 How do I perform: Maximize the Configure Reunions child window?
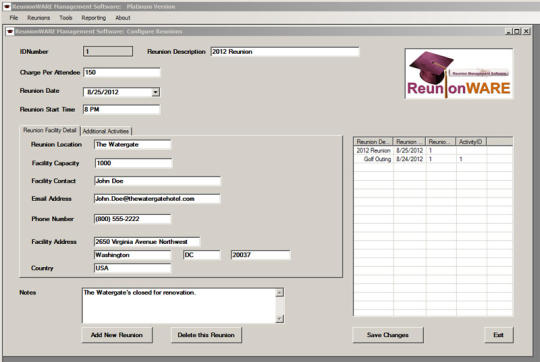tap(517, 31)
